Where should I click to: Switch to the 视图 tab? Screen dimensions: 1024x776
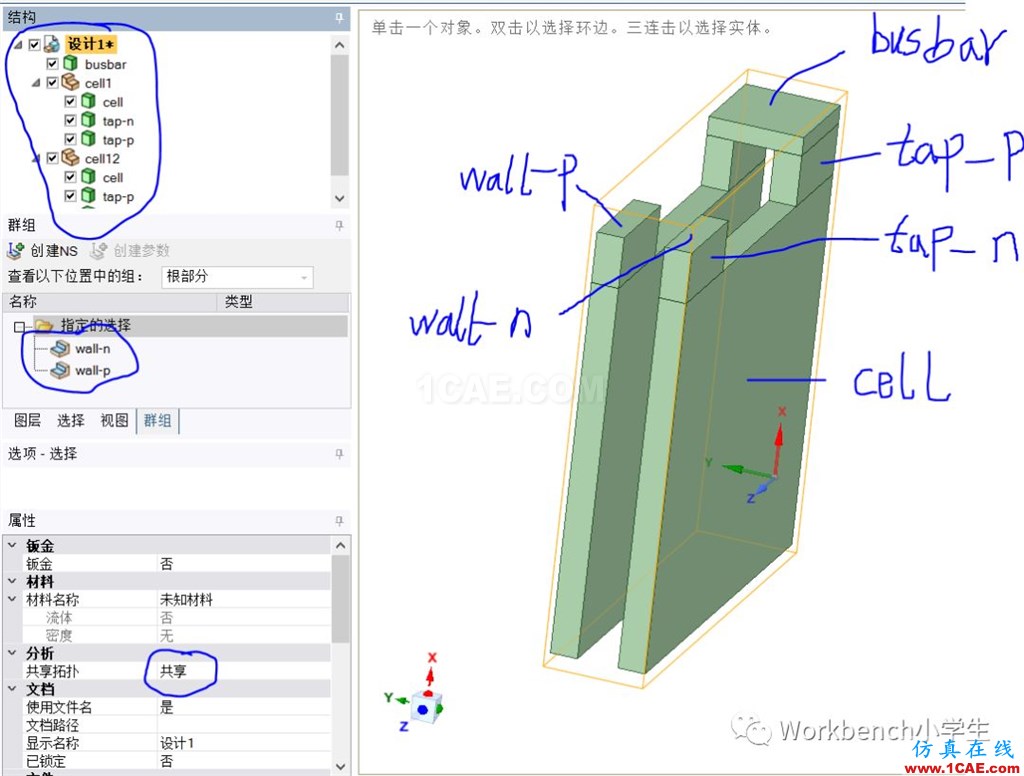pos(114,421)
